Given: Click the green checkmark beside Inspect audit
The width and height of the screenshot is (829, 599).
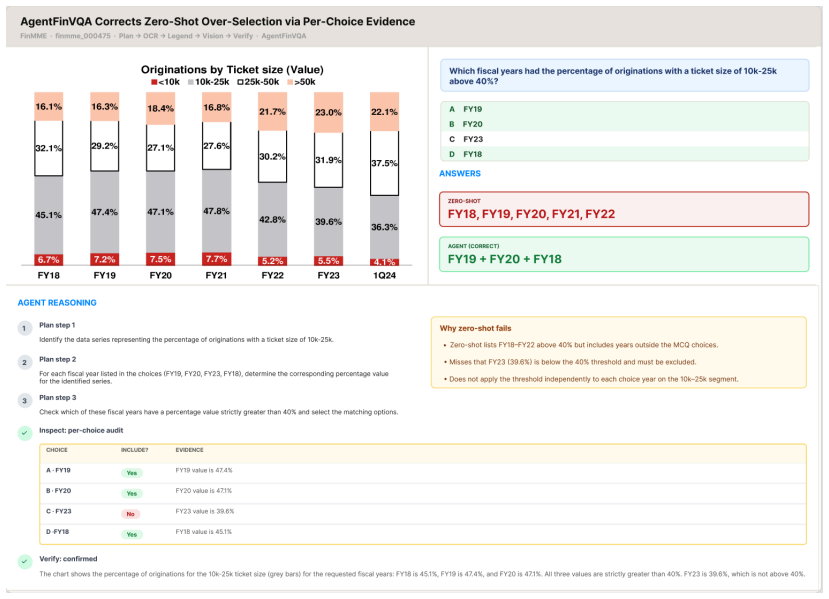Looking at the screenshot, I should (25, 433).
